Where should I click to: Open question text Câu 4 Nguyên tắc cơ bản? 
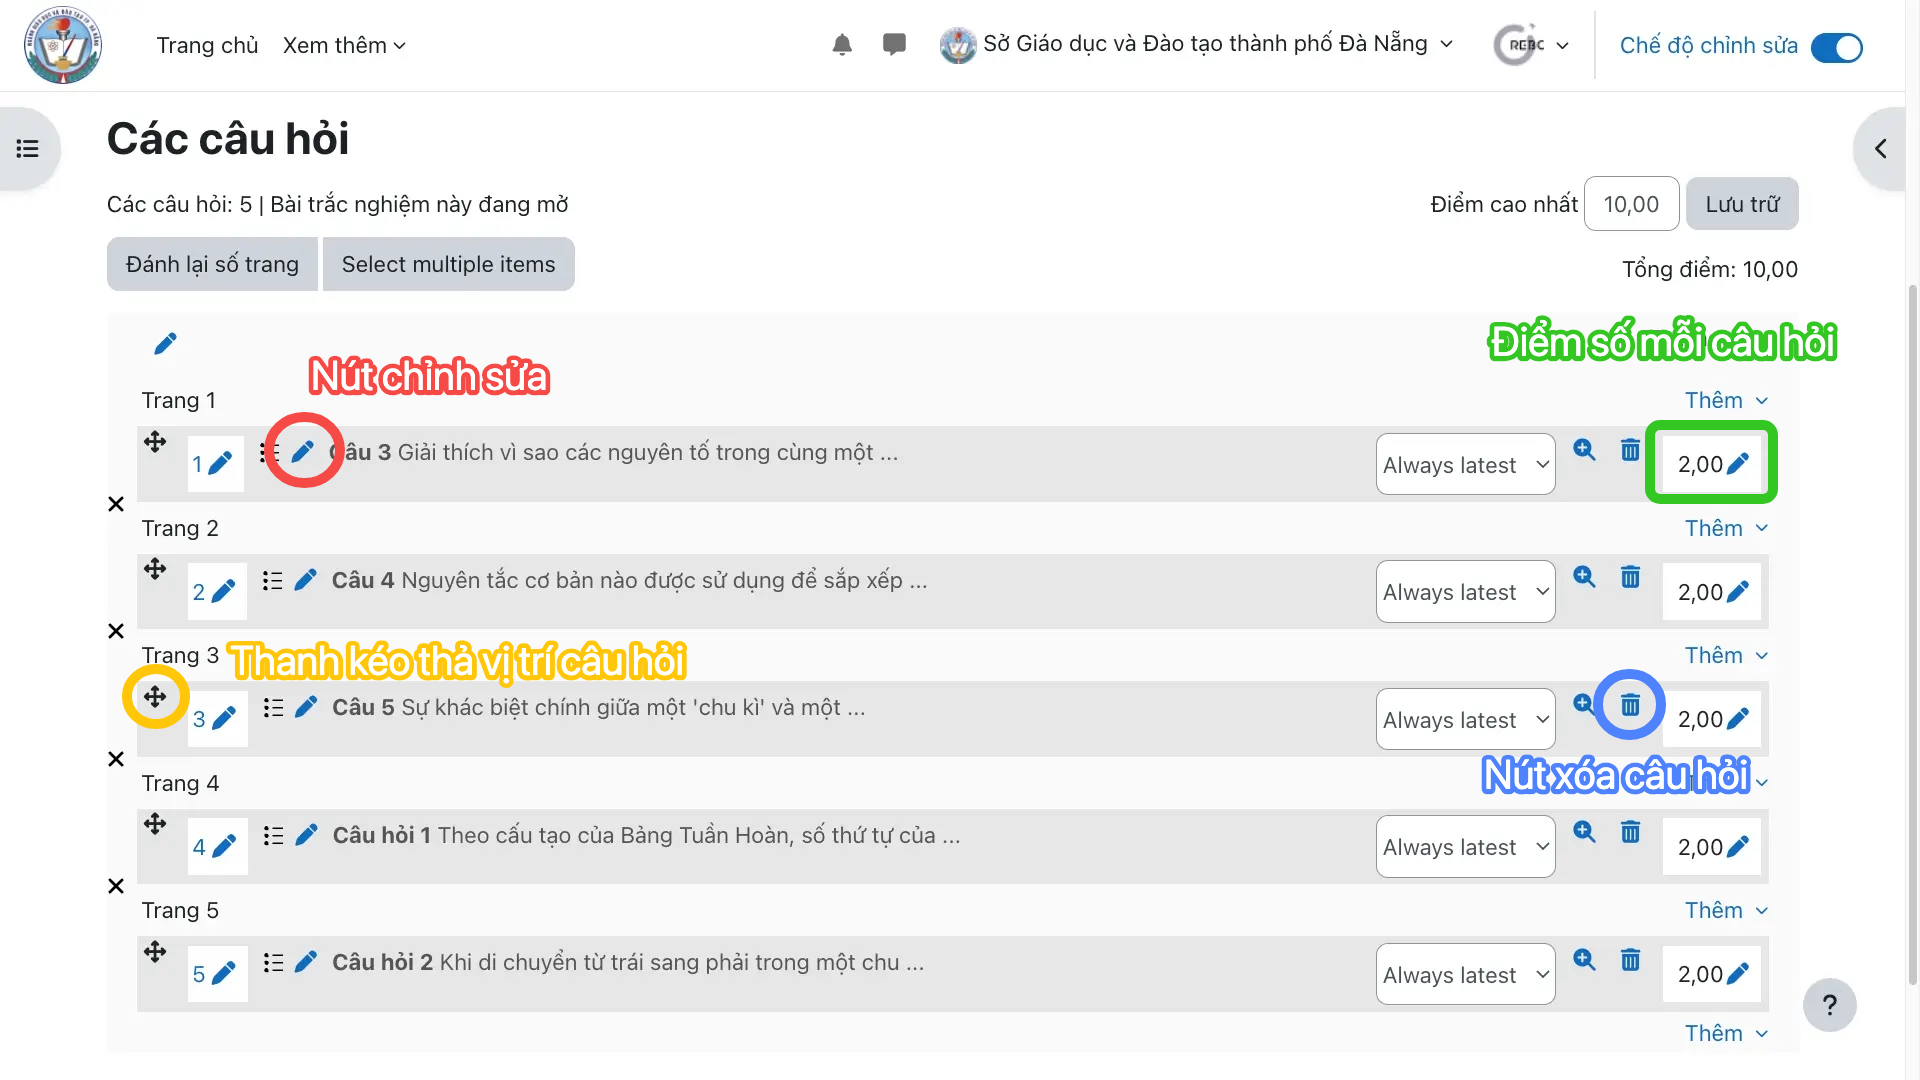(x=630, y=580)
